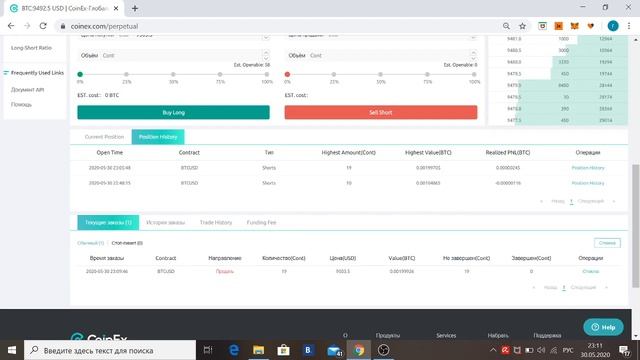Set the sell slider to 50%
The width and height of the screenshot is (640, 360).
pyautogui.click(x=380, y=74)
